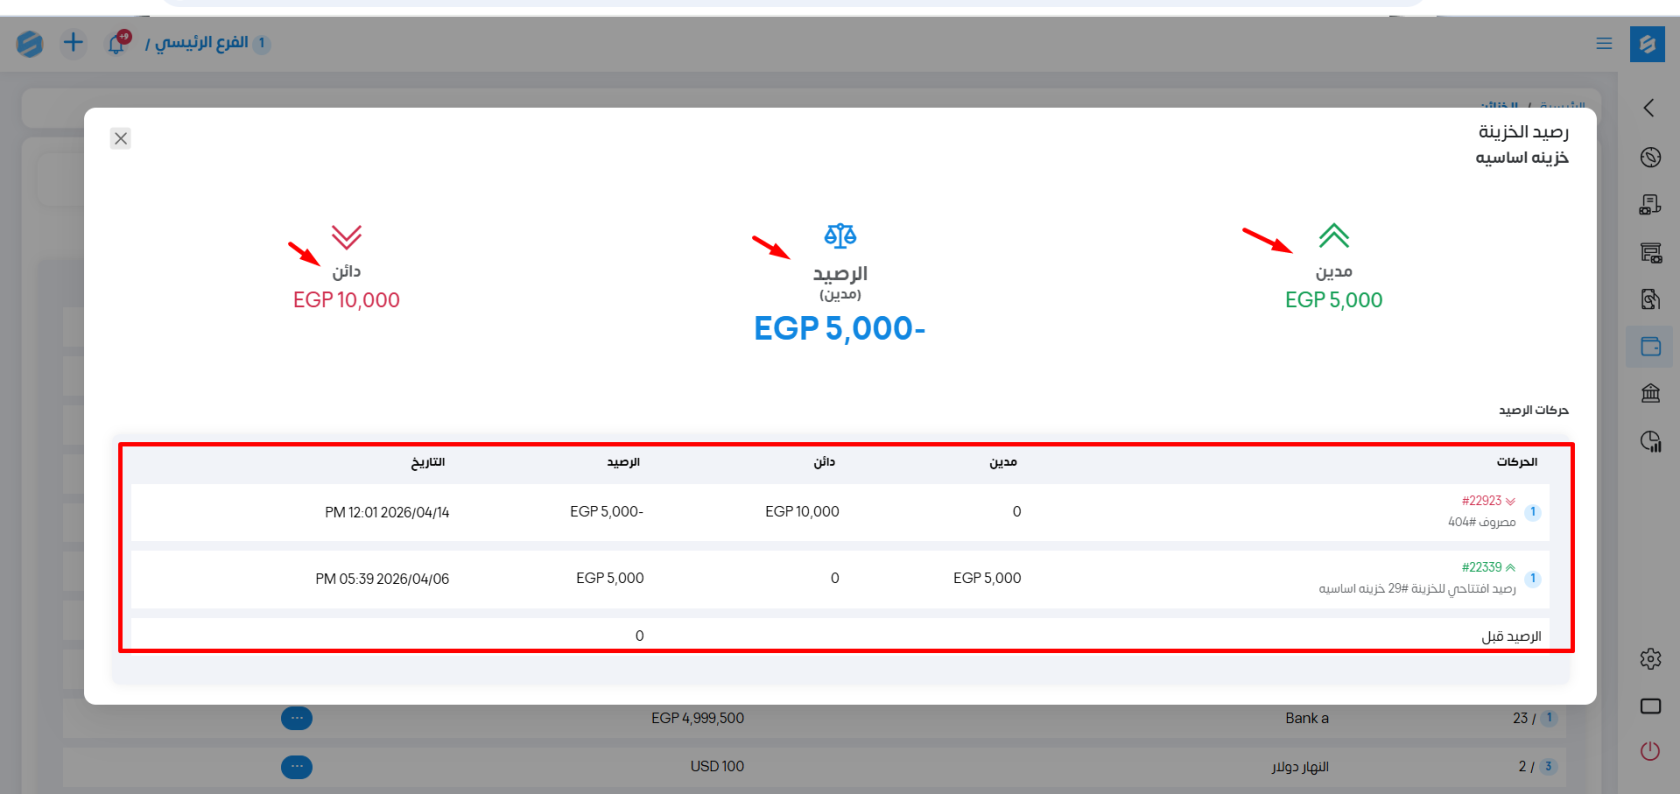Open the settings gear in the sidebar
The image size is (1680, 794).
(1650, 659)
